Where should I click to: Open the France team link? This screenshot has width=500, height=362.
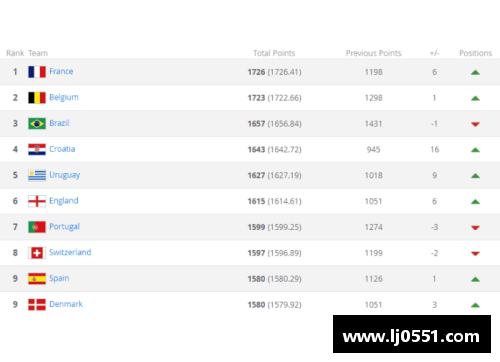[x=61, y=71]
